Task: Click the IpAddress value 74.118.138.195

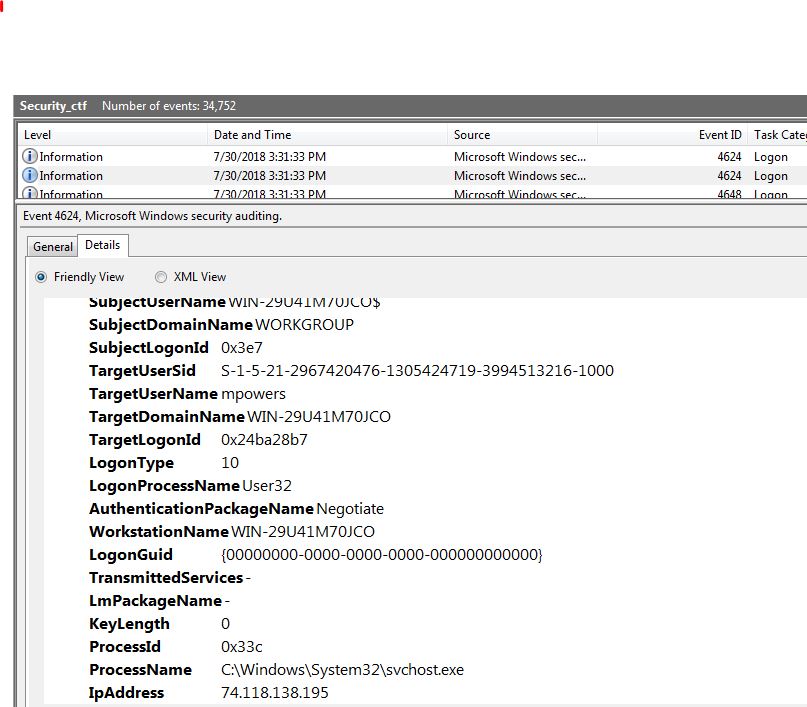Action: pos(274,693)
